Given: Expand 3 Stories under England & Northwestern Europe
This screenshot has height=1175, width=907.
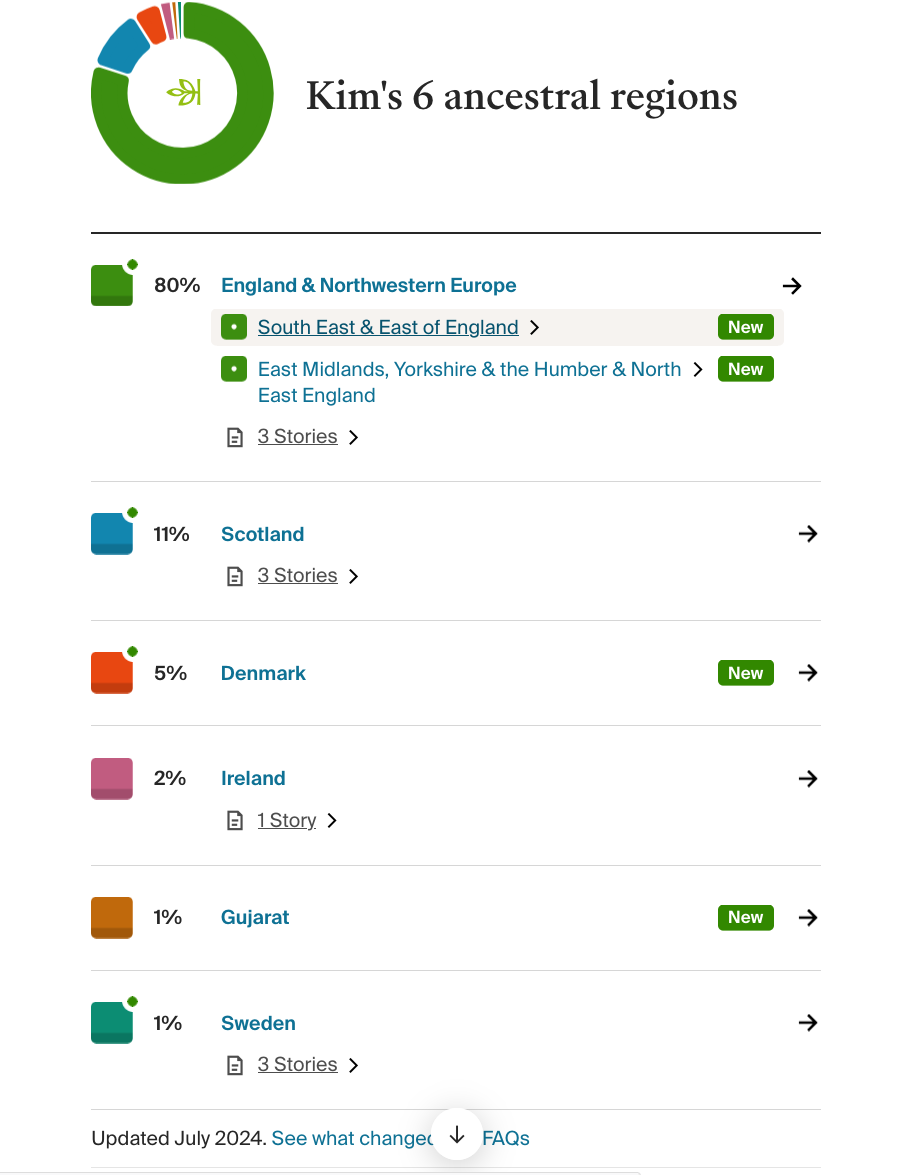Looking at the screenshot, I should [297, 437].
